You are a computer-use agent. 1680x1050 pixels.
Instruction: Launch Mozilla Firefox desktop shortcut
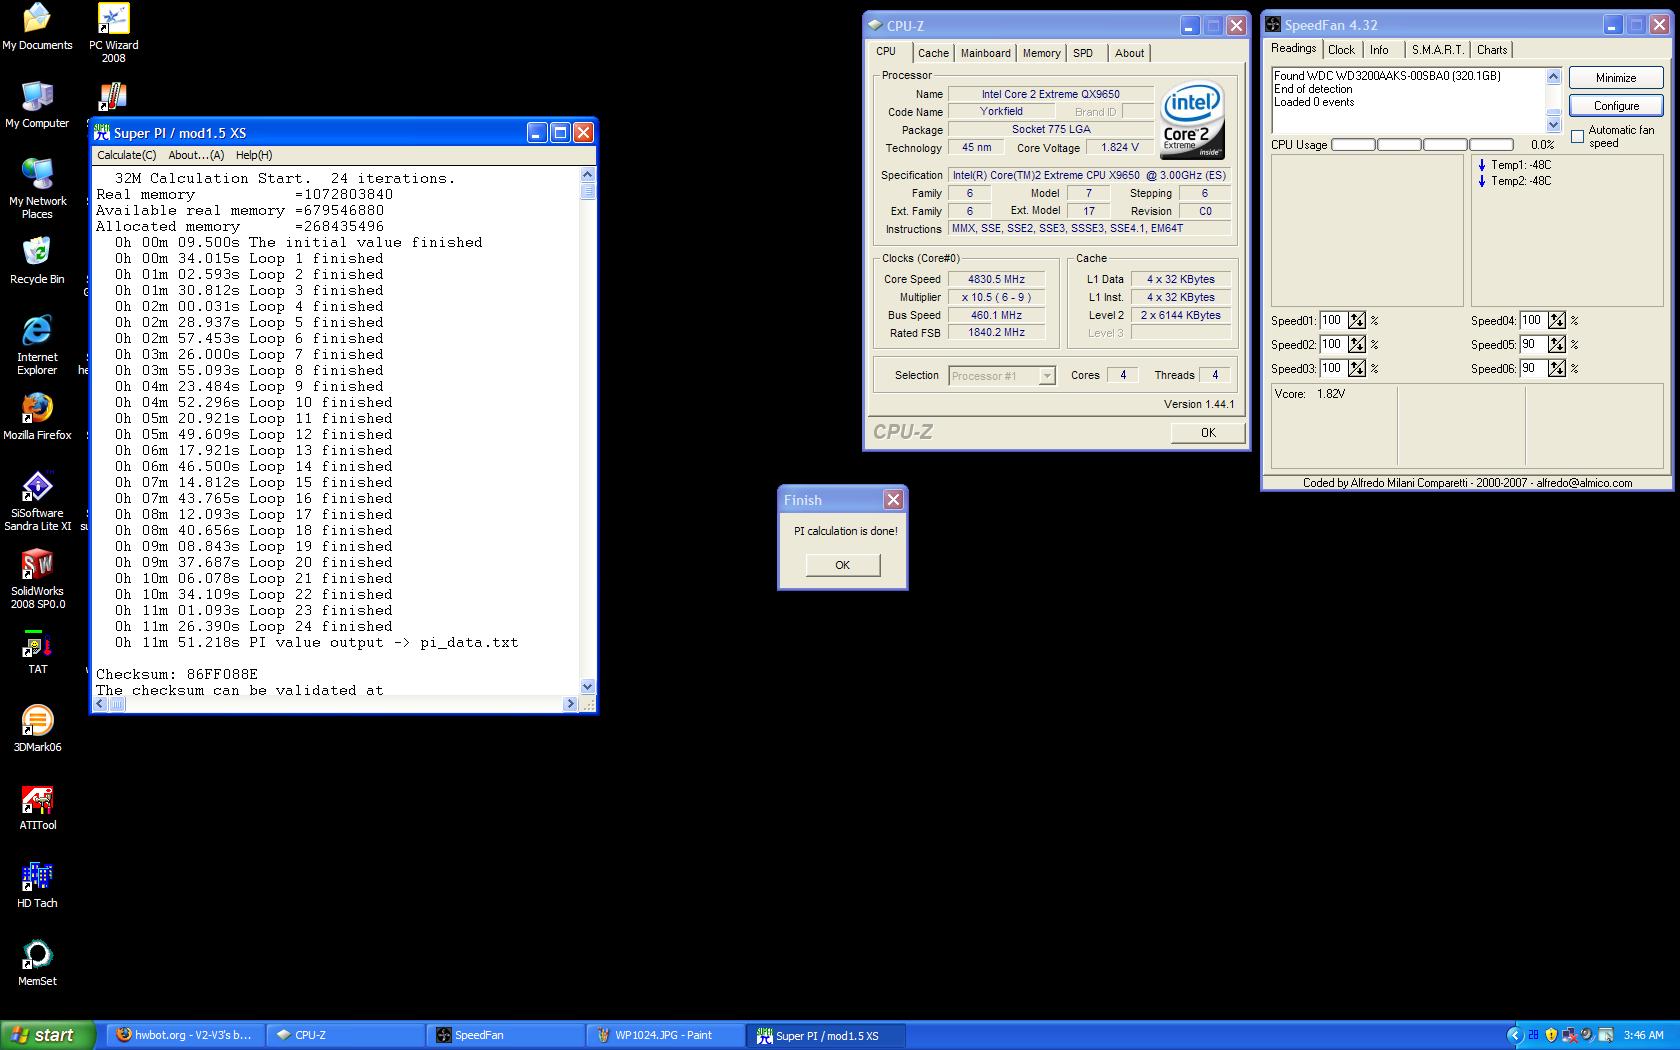click(37, 417)
